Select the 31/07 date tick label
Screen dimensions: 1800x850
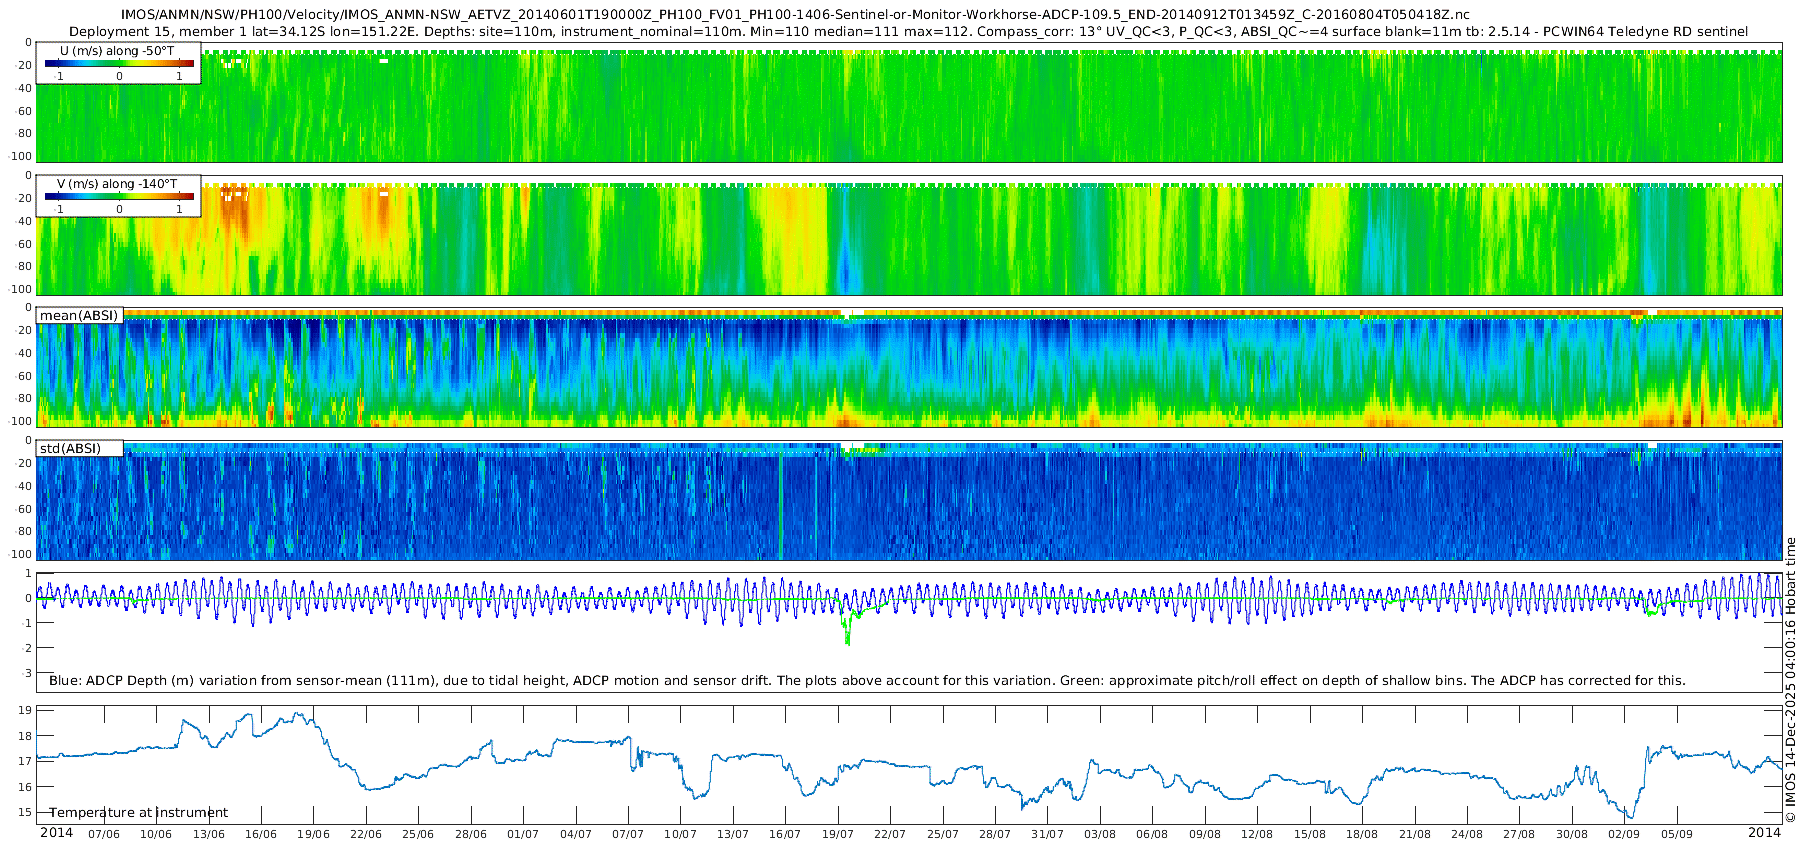pos(1047,834)
